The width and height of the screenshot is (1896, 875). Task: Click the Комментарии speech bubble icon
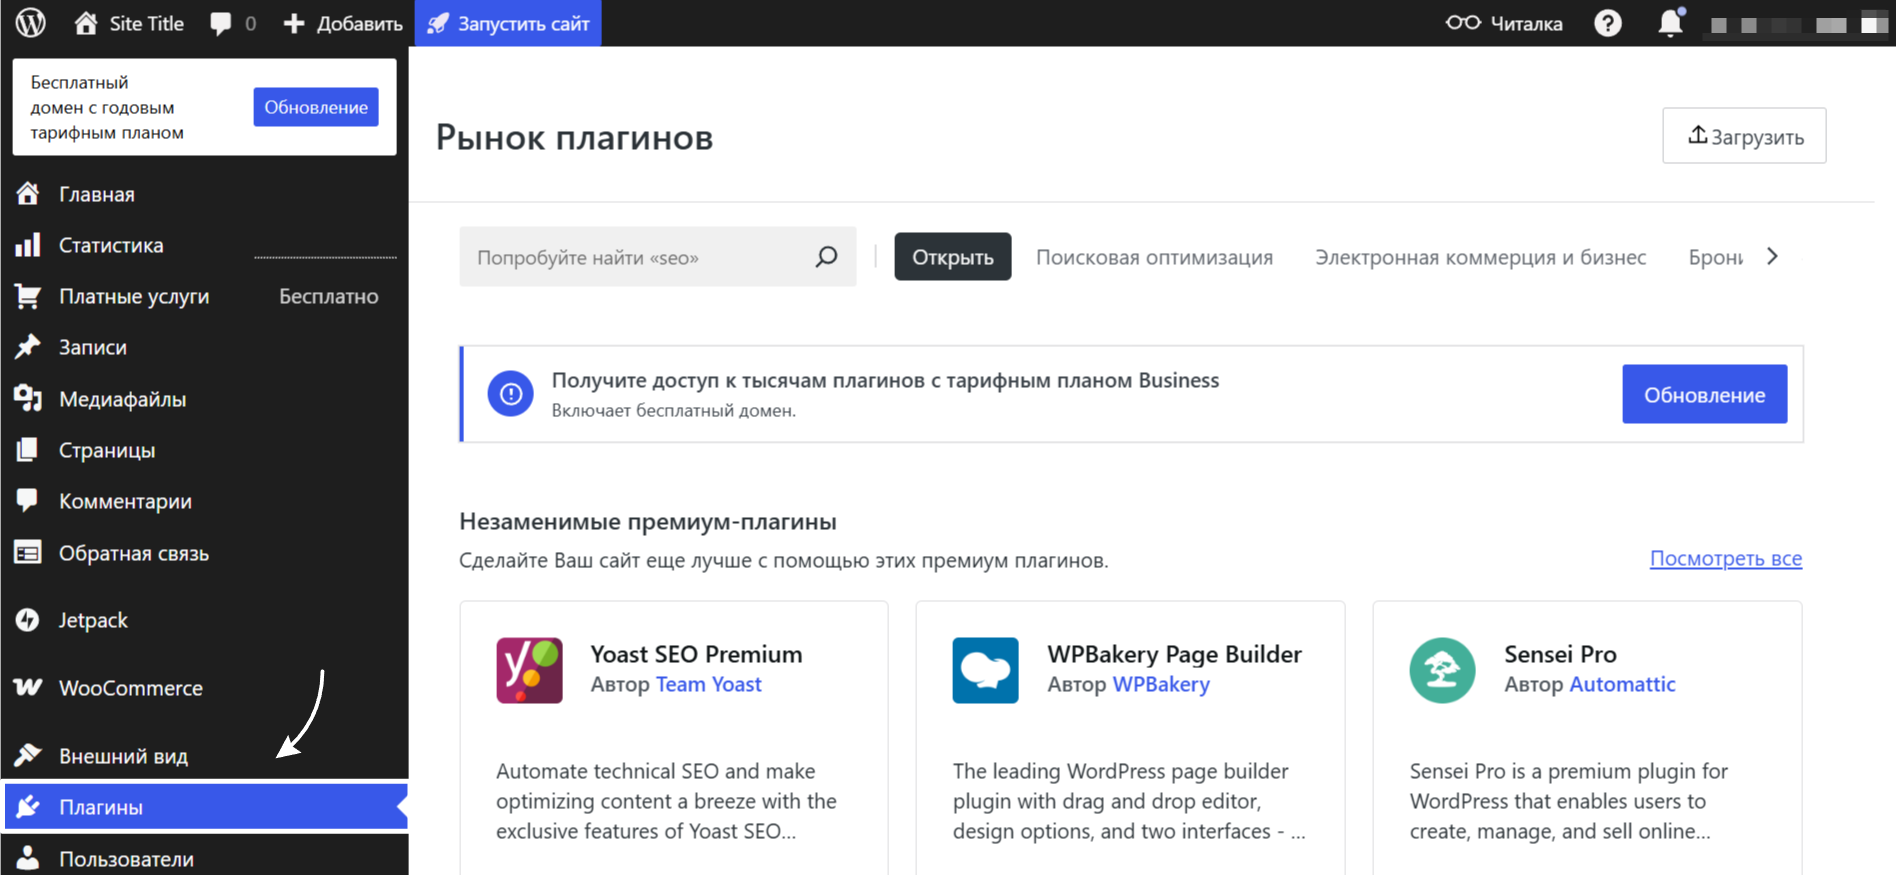coord(28,501)
